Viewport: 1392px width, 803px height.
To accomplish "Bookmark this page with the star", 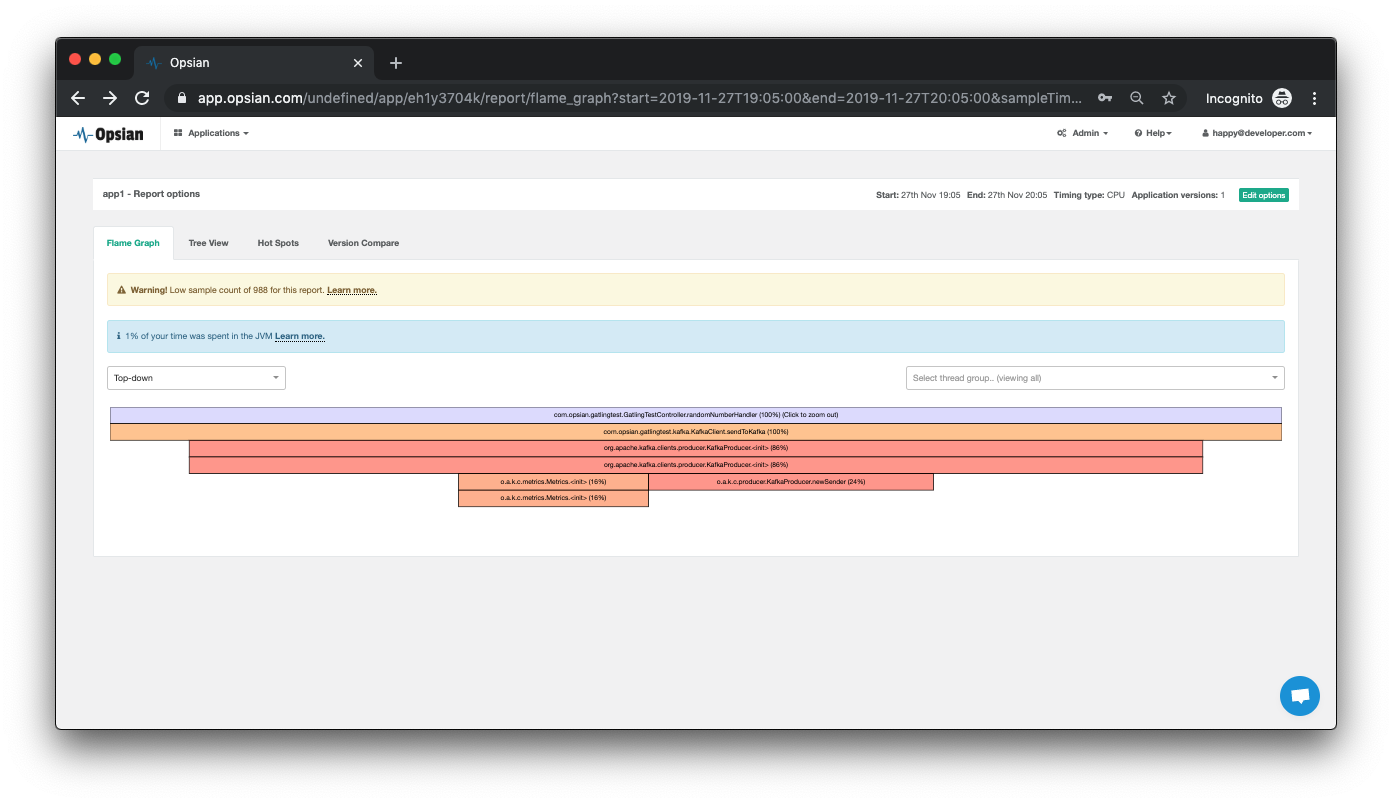I will click(x=1168, y=98).
